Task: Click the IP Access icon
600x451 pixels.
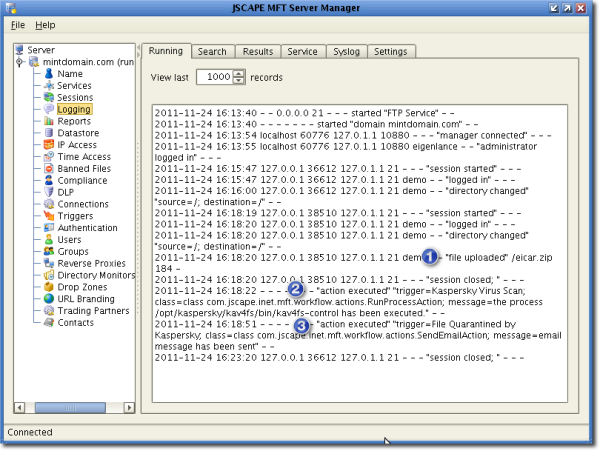Action: (x=49, y=145)
